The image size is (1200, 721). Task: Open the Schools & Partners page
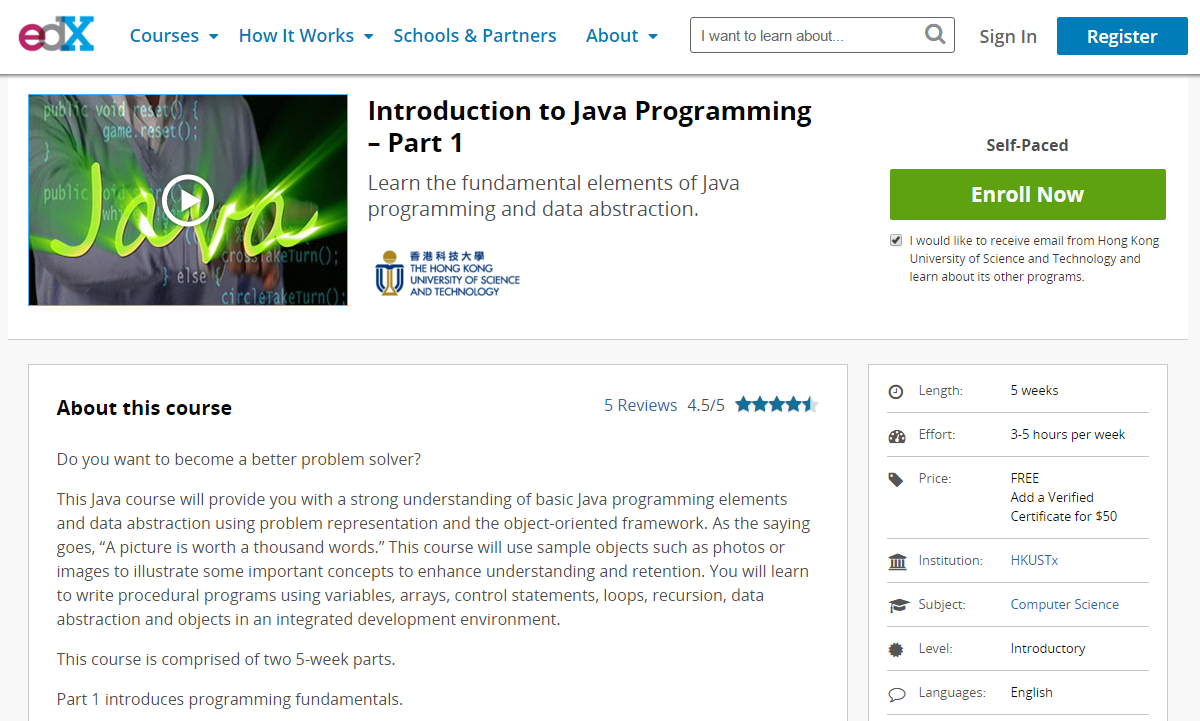click(x=475, y=36)
